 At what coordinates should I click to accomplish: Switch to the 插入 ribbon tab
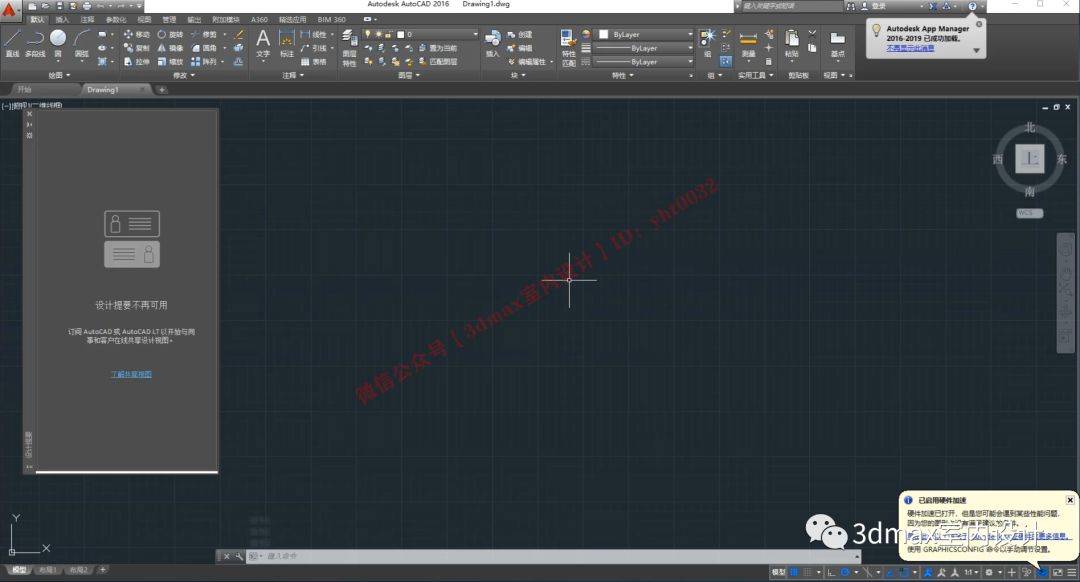tap(63, 18)
